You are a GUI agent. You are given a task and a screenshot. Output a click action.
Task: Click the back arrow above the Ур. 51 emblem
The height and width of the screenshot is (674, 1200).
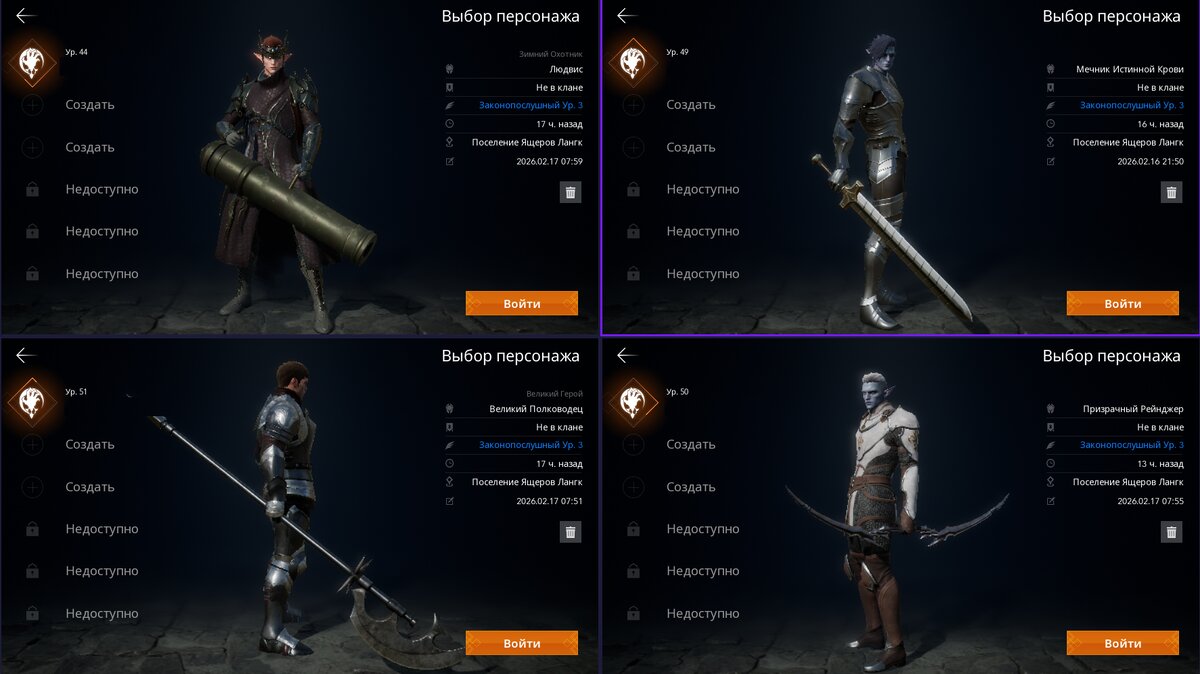tap(27, 355)
